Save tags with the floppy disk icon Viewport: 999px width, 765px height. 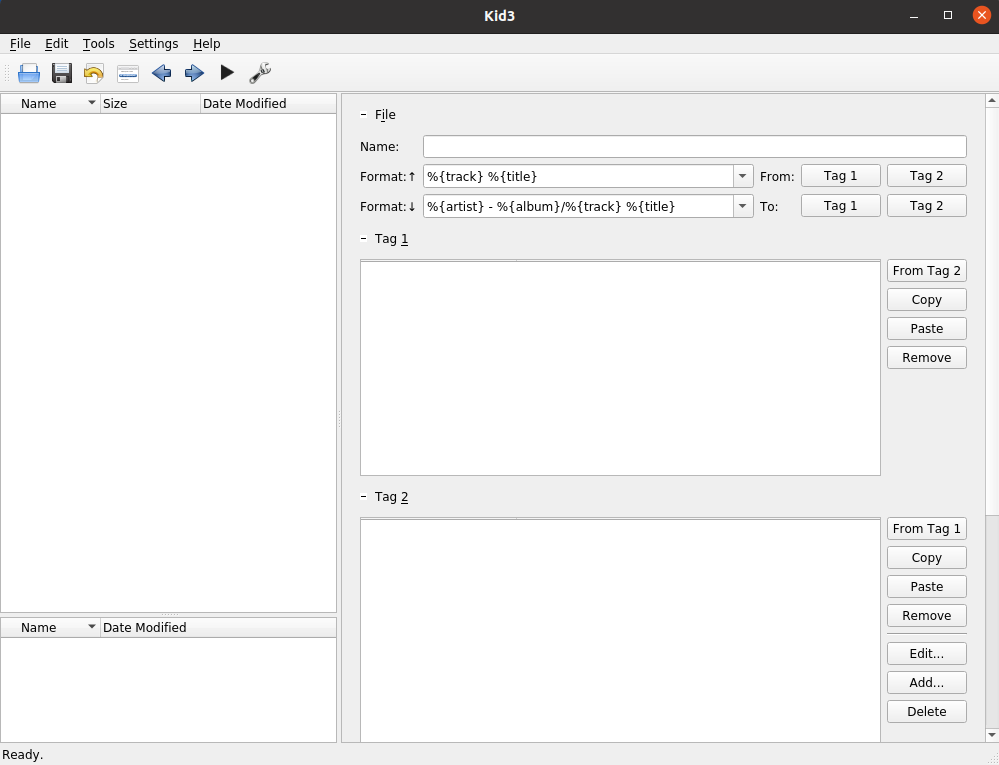pyautogui.click(x=61, y=72)
